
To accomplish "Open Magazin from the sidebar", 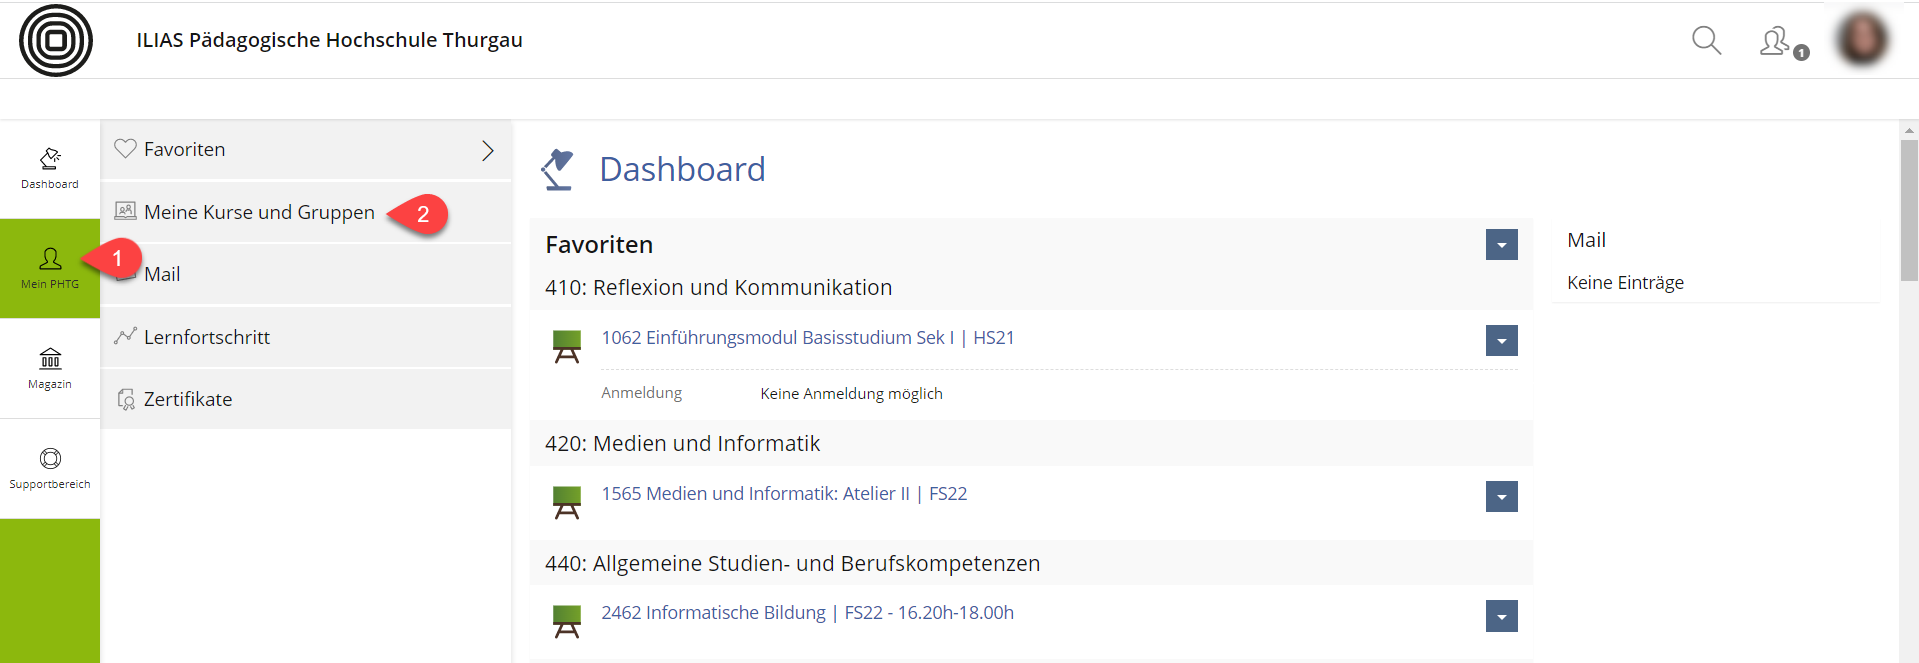I will (x=50, y=369).
